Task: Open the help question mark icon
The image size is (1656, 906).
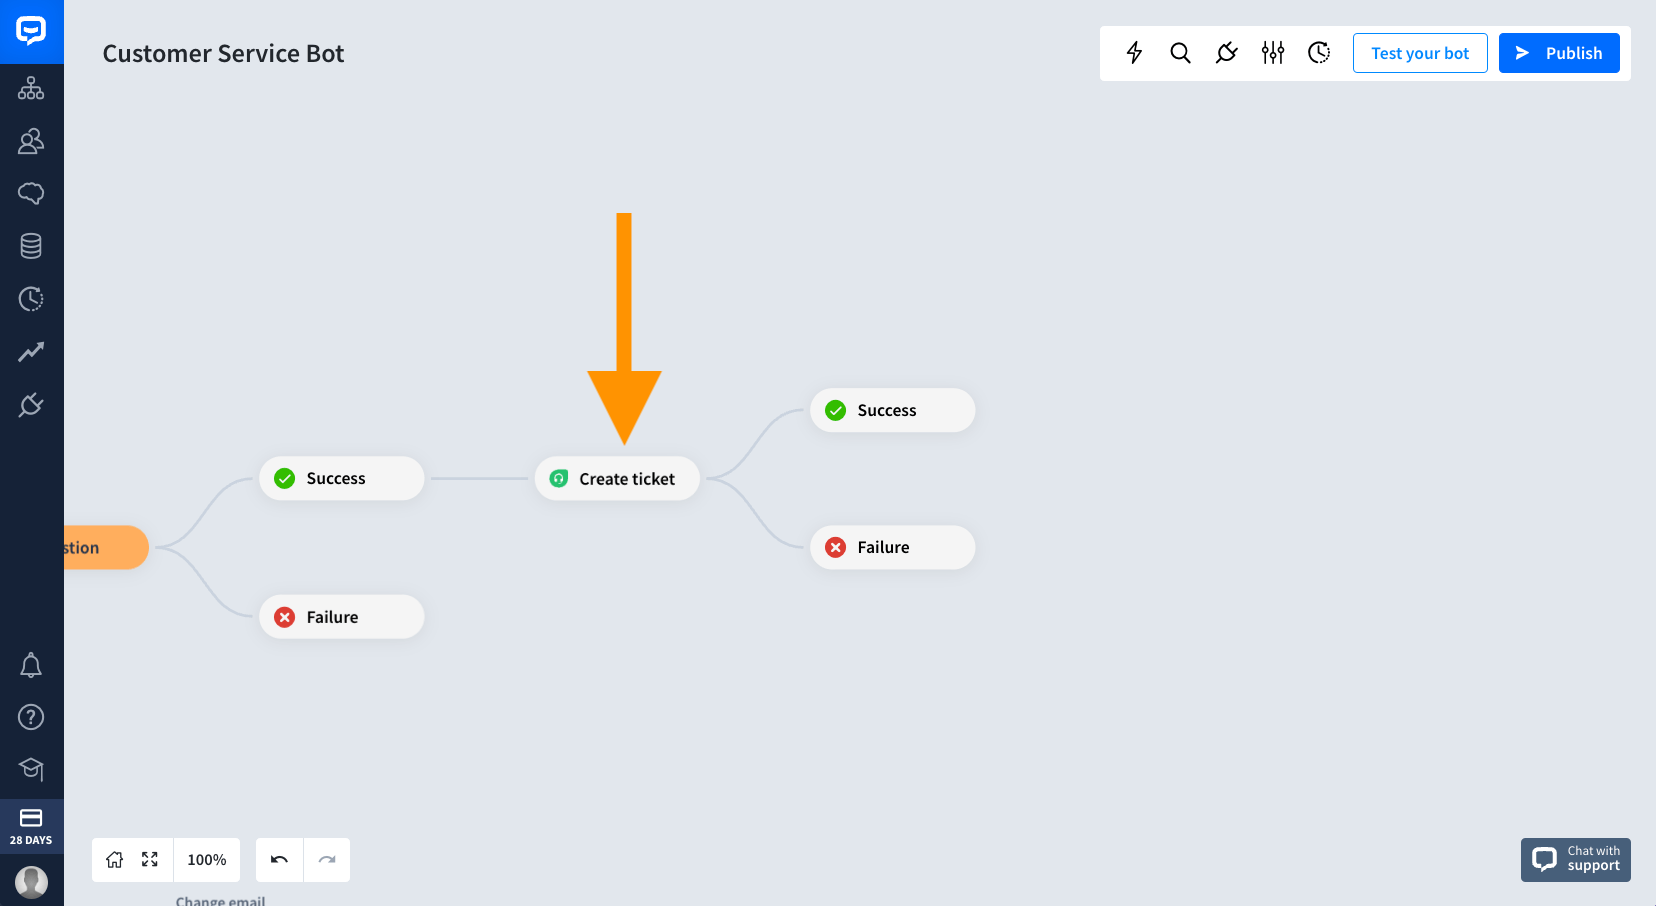Action: (31, 717)
